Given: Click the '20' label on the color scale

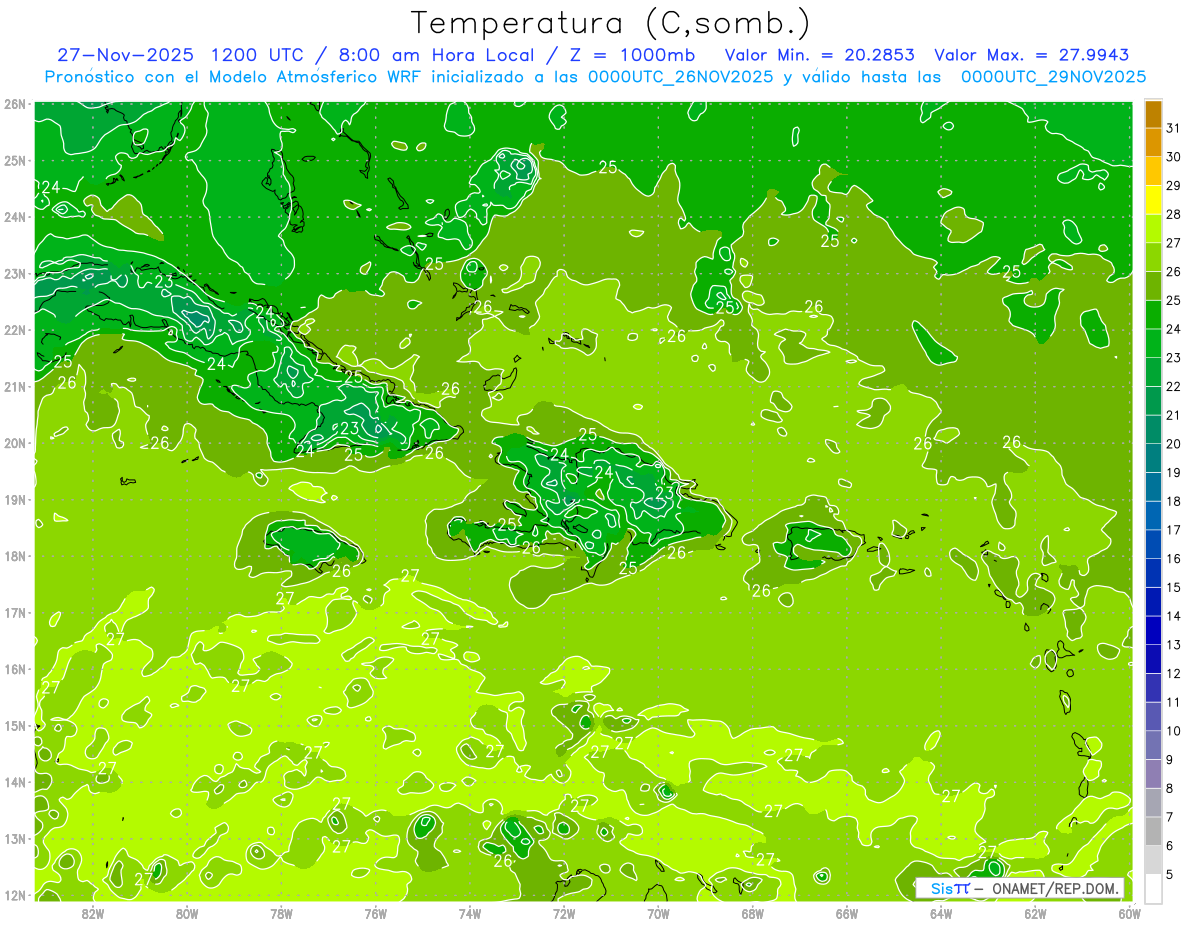Looking at the screenshot, I should coord(1173,444).
